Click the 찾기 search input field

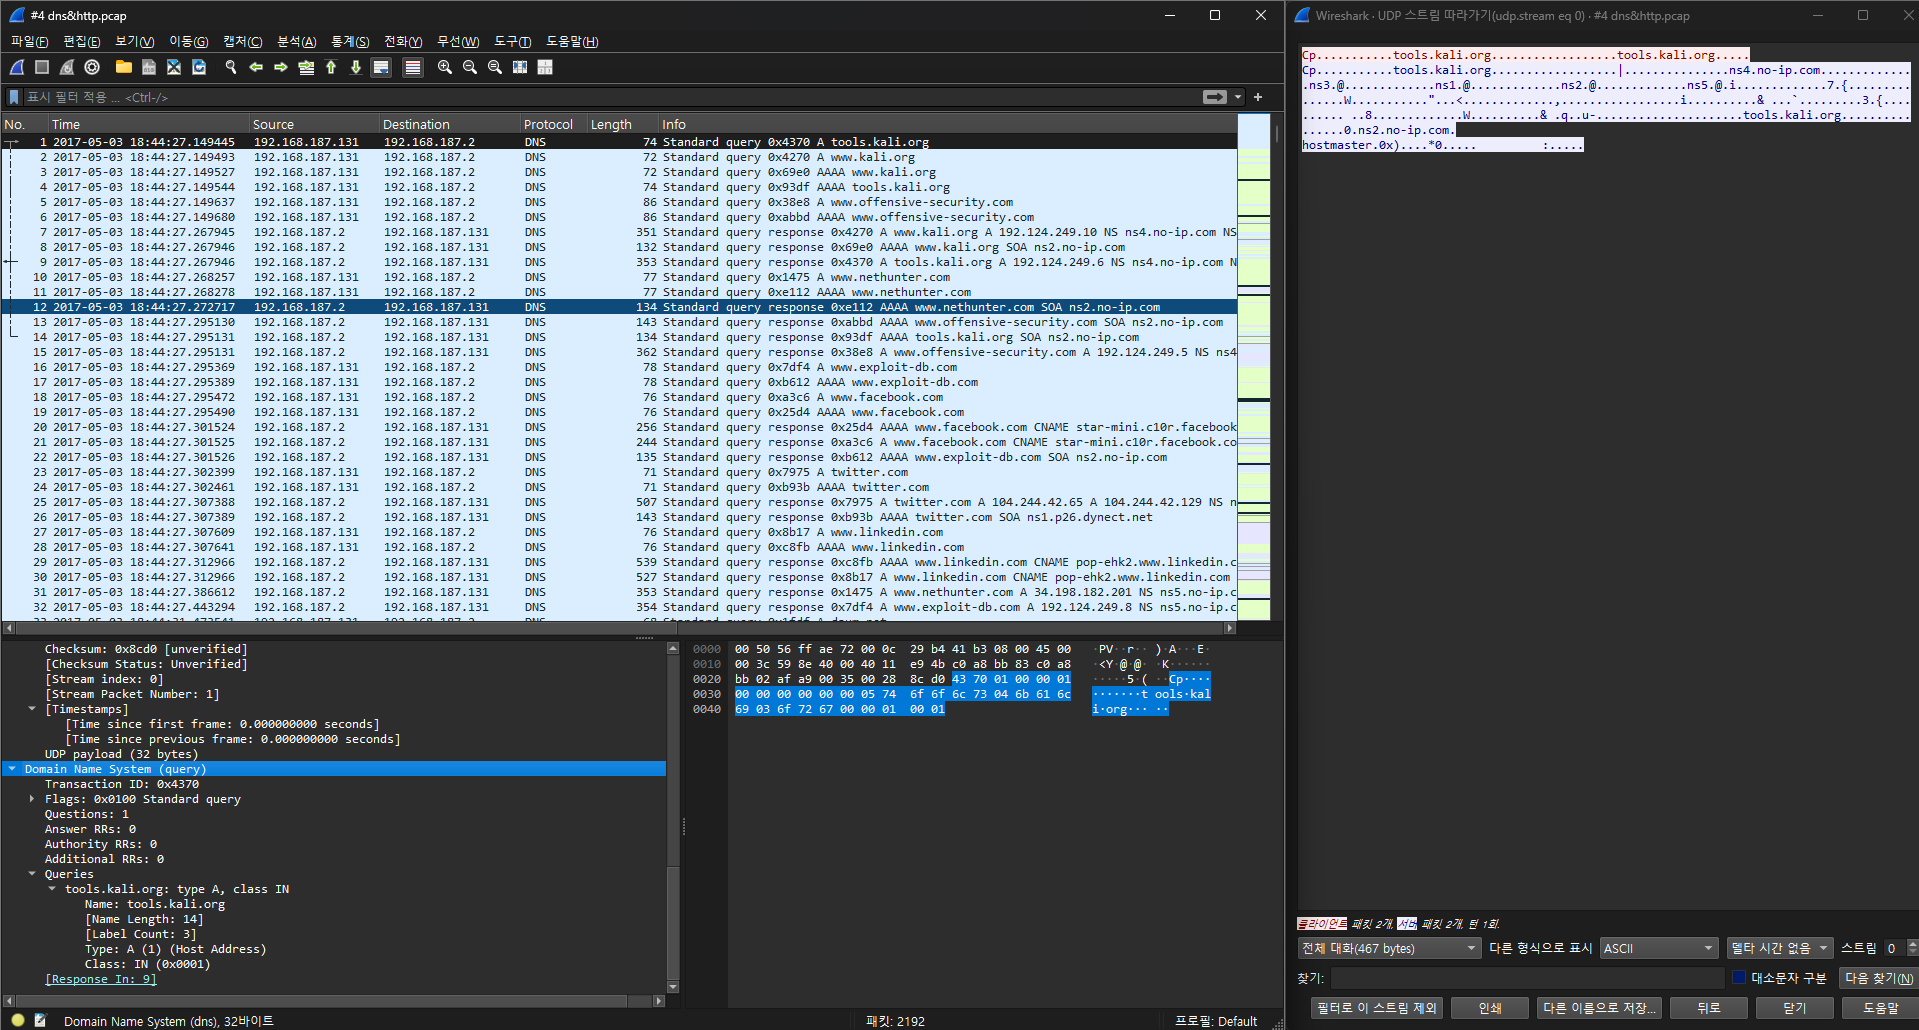click(1527, 978)
